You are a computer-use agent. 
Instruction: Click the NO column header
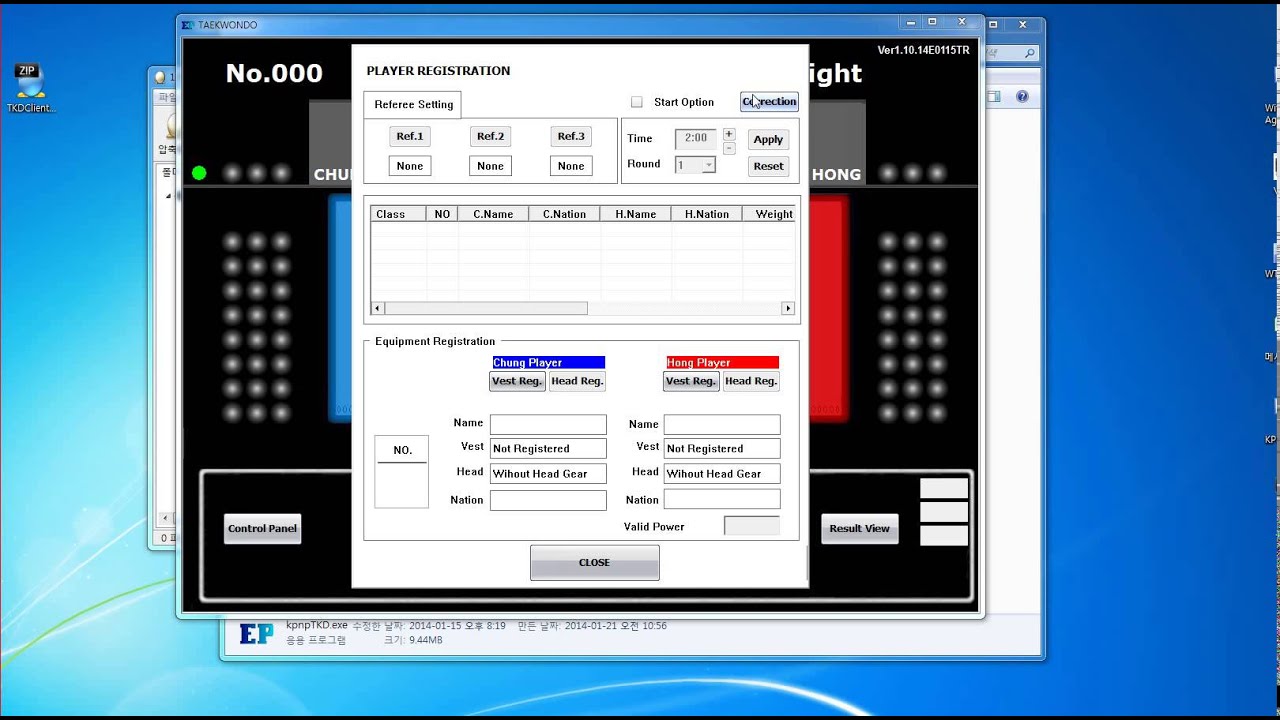442,214
